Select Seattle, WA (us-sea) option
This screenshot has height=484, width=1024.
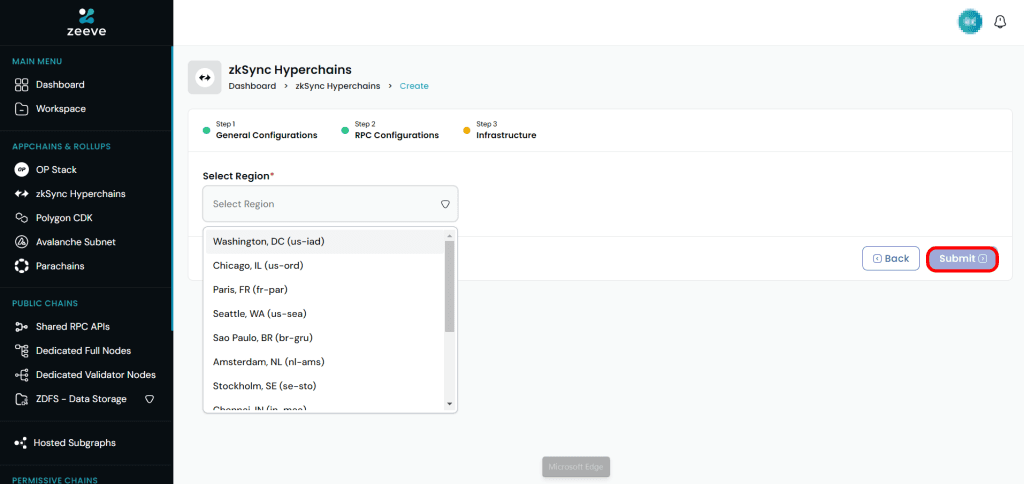pos(325,314)
